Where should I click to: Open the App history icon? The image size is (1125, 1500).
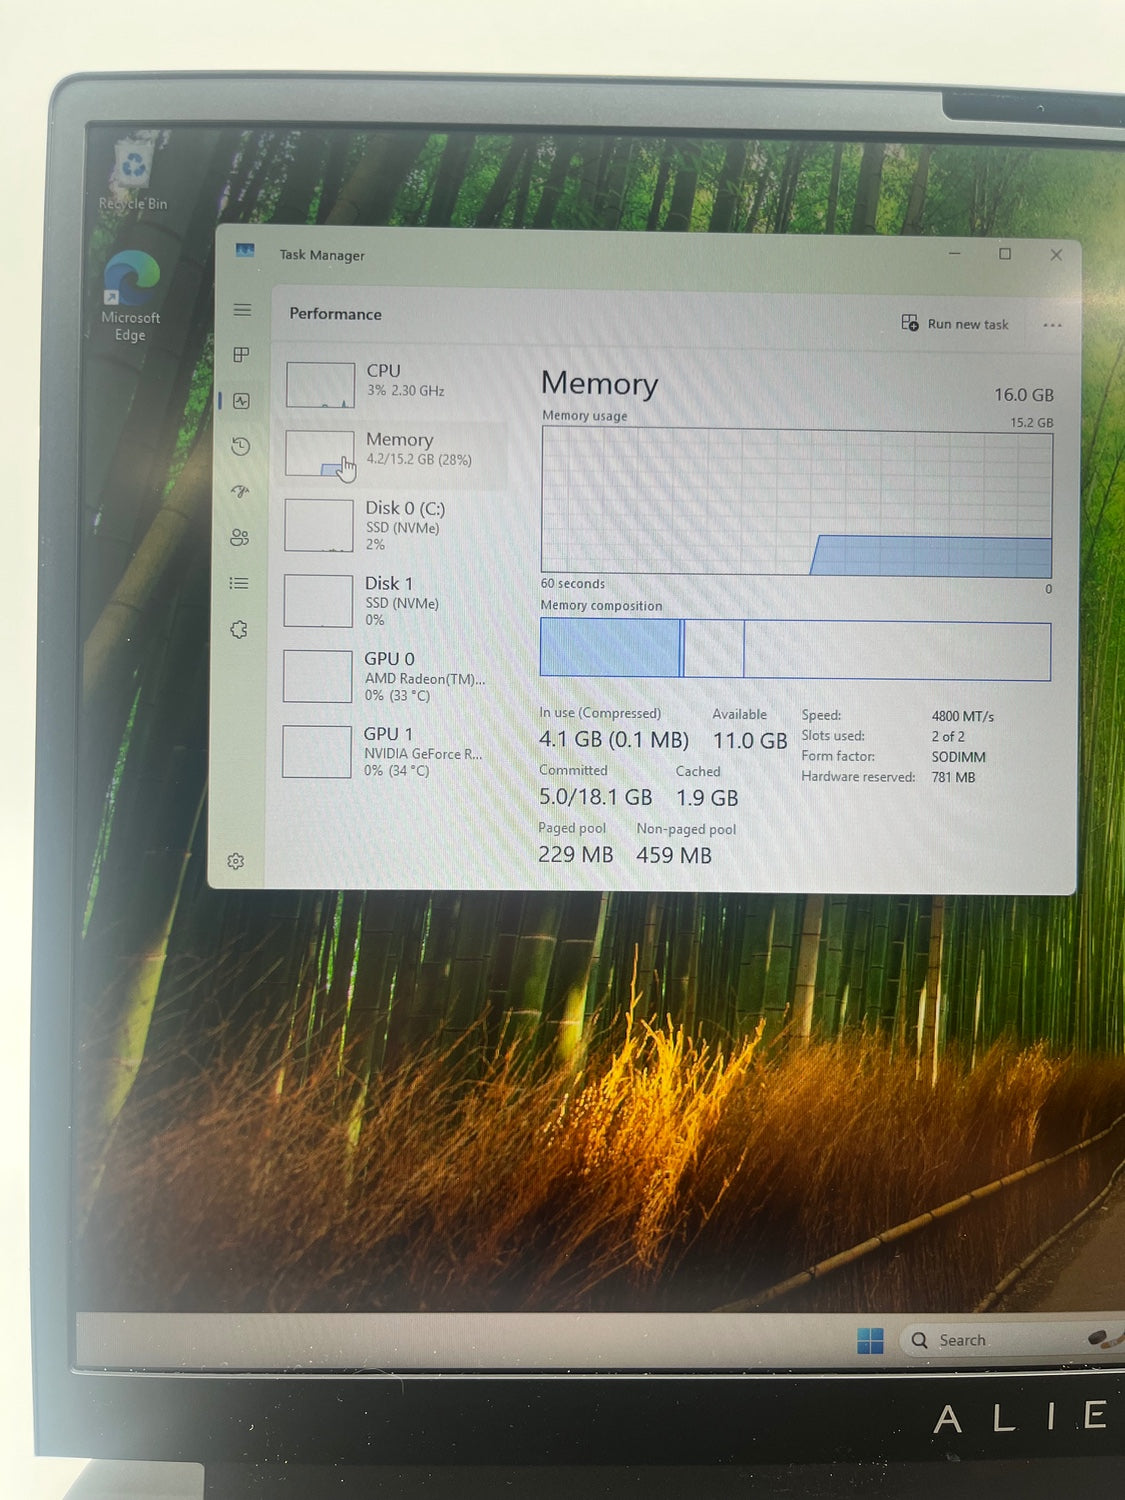pos(240,447)
